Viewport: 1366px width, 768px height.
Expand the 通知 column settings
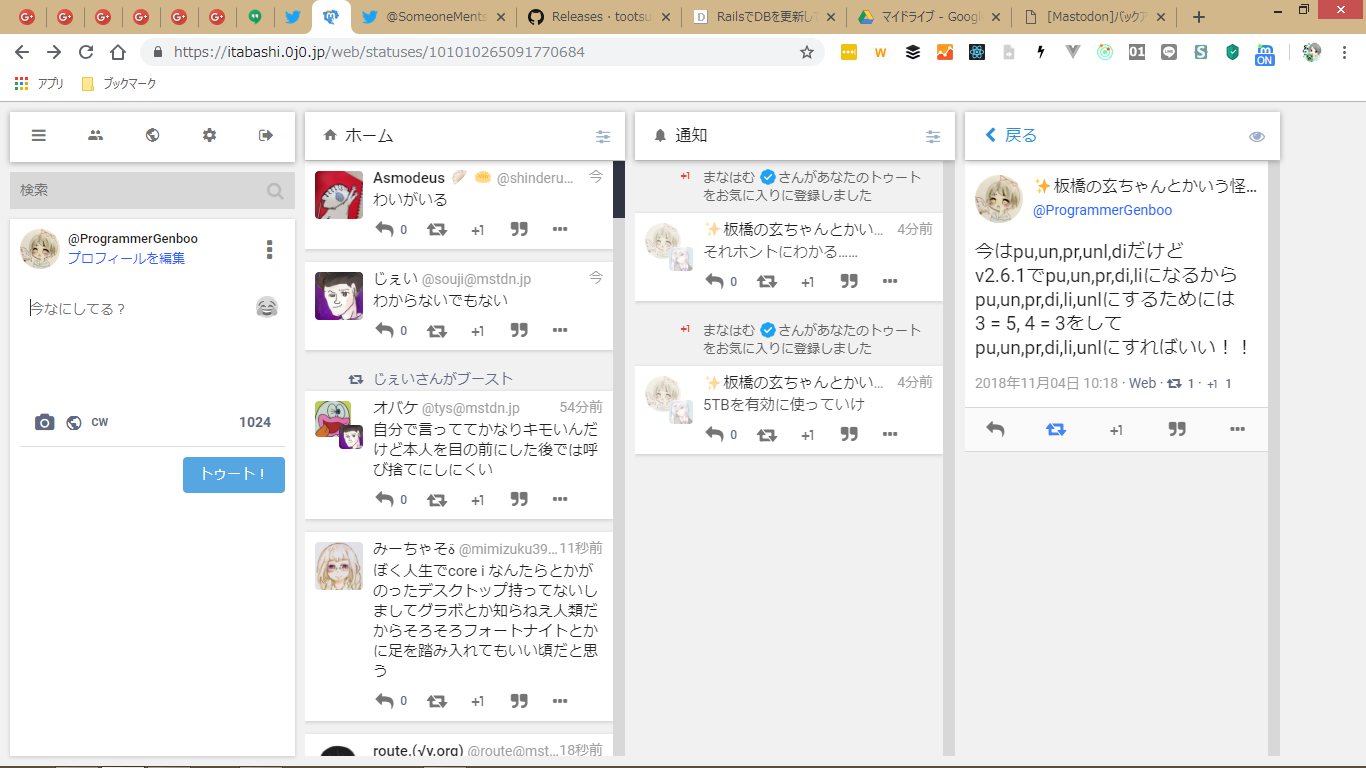[933, 137]
